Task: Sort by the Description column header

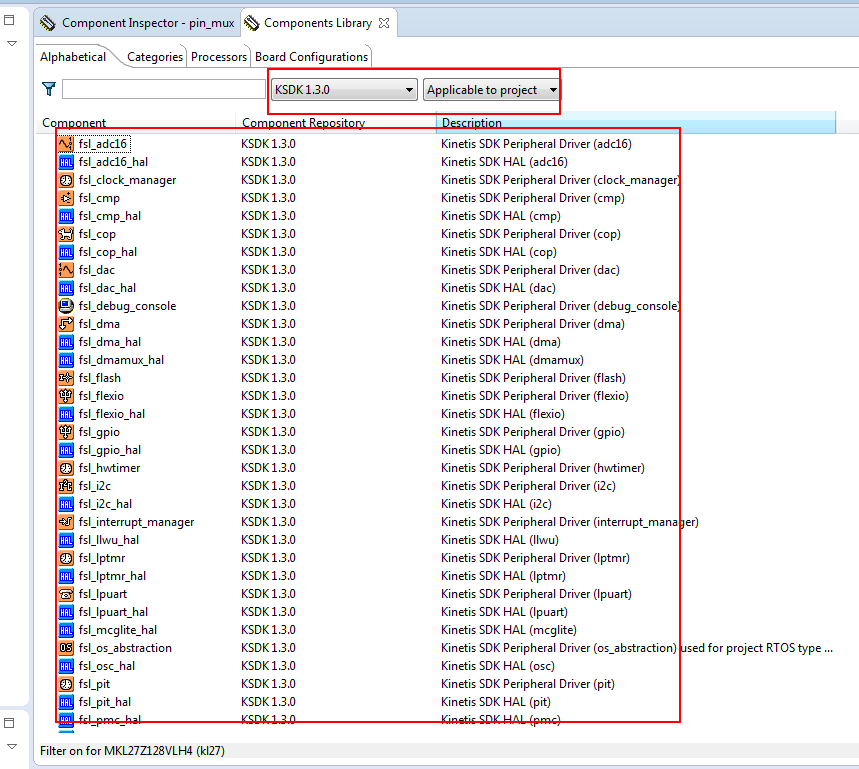Action: tap(635, 123)
